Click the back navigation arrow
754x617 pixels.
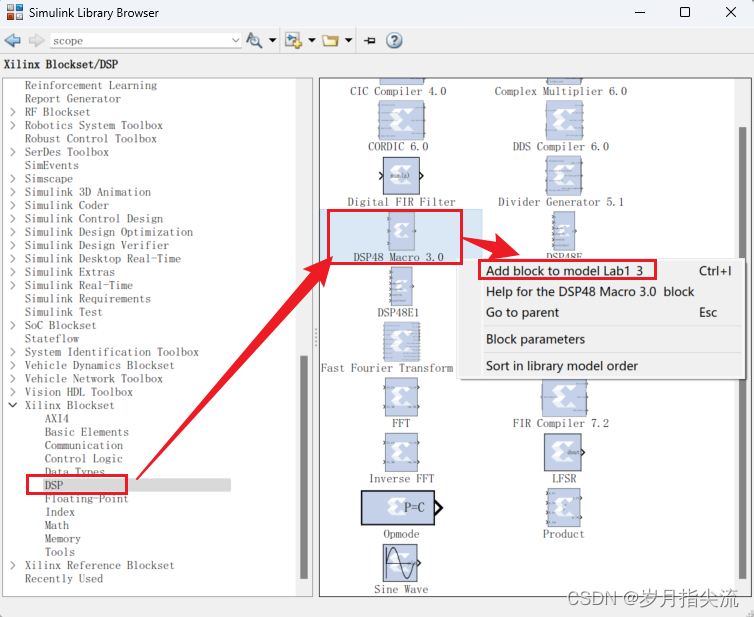tap(13, 40)
